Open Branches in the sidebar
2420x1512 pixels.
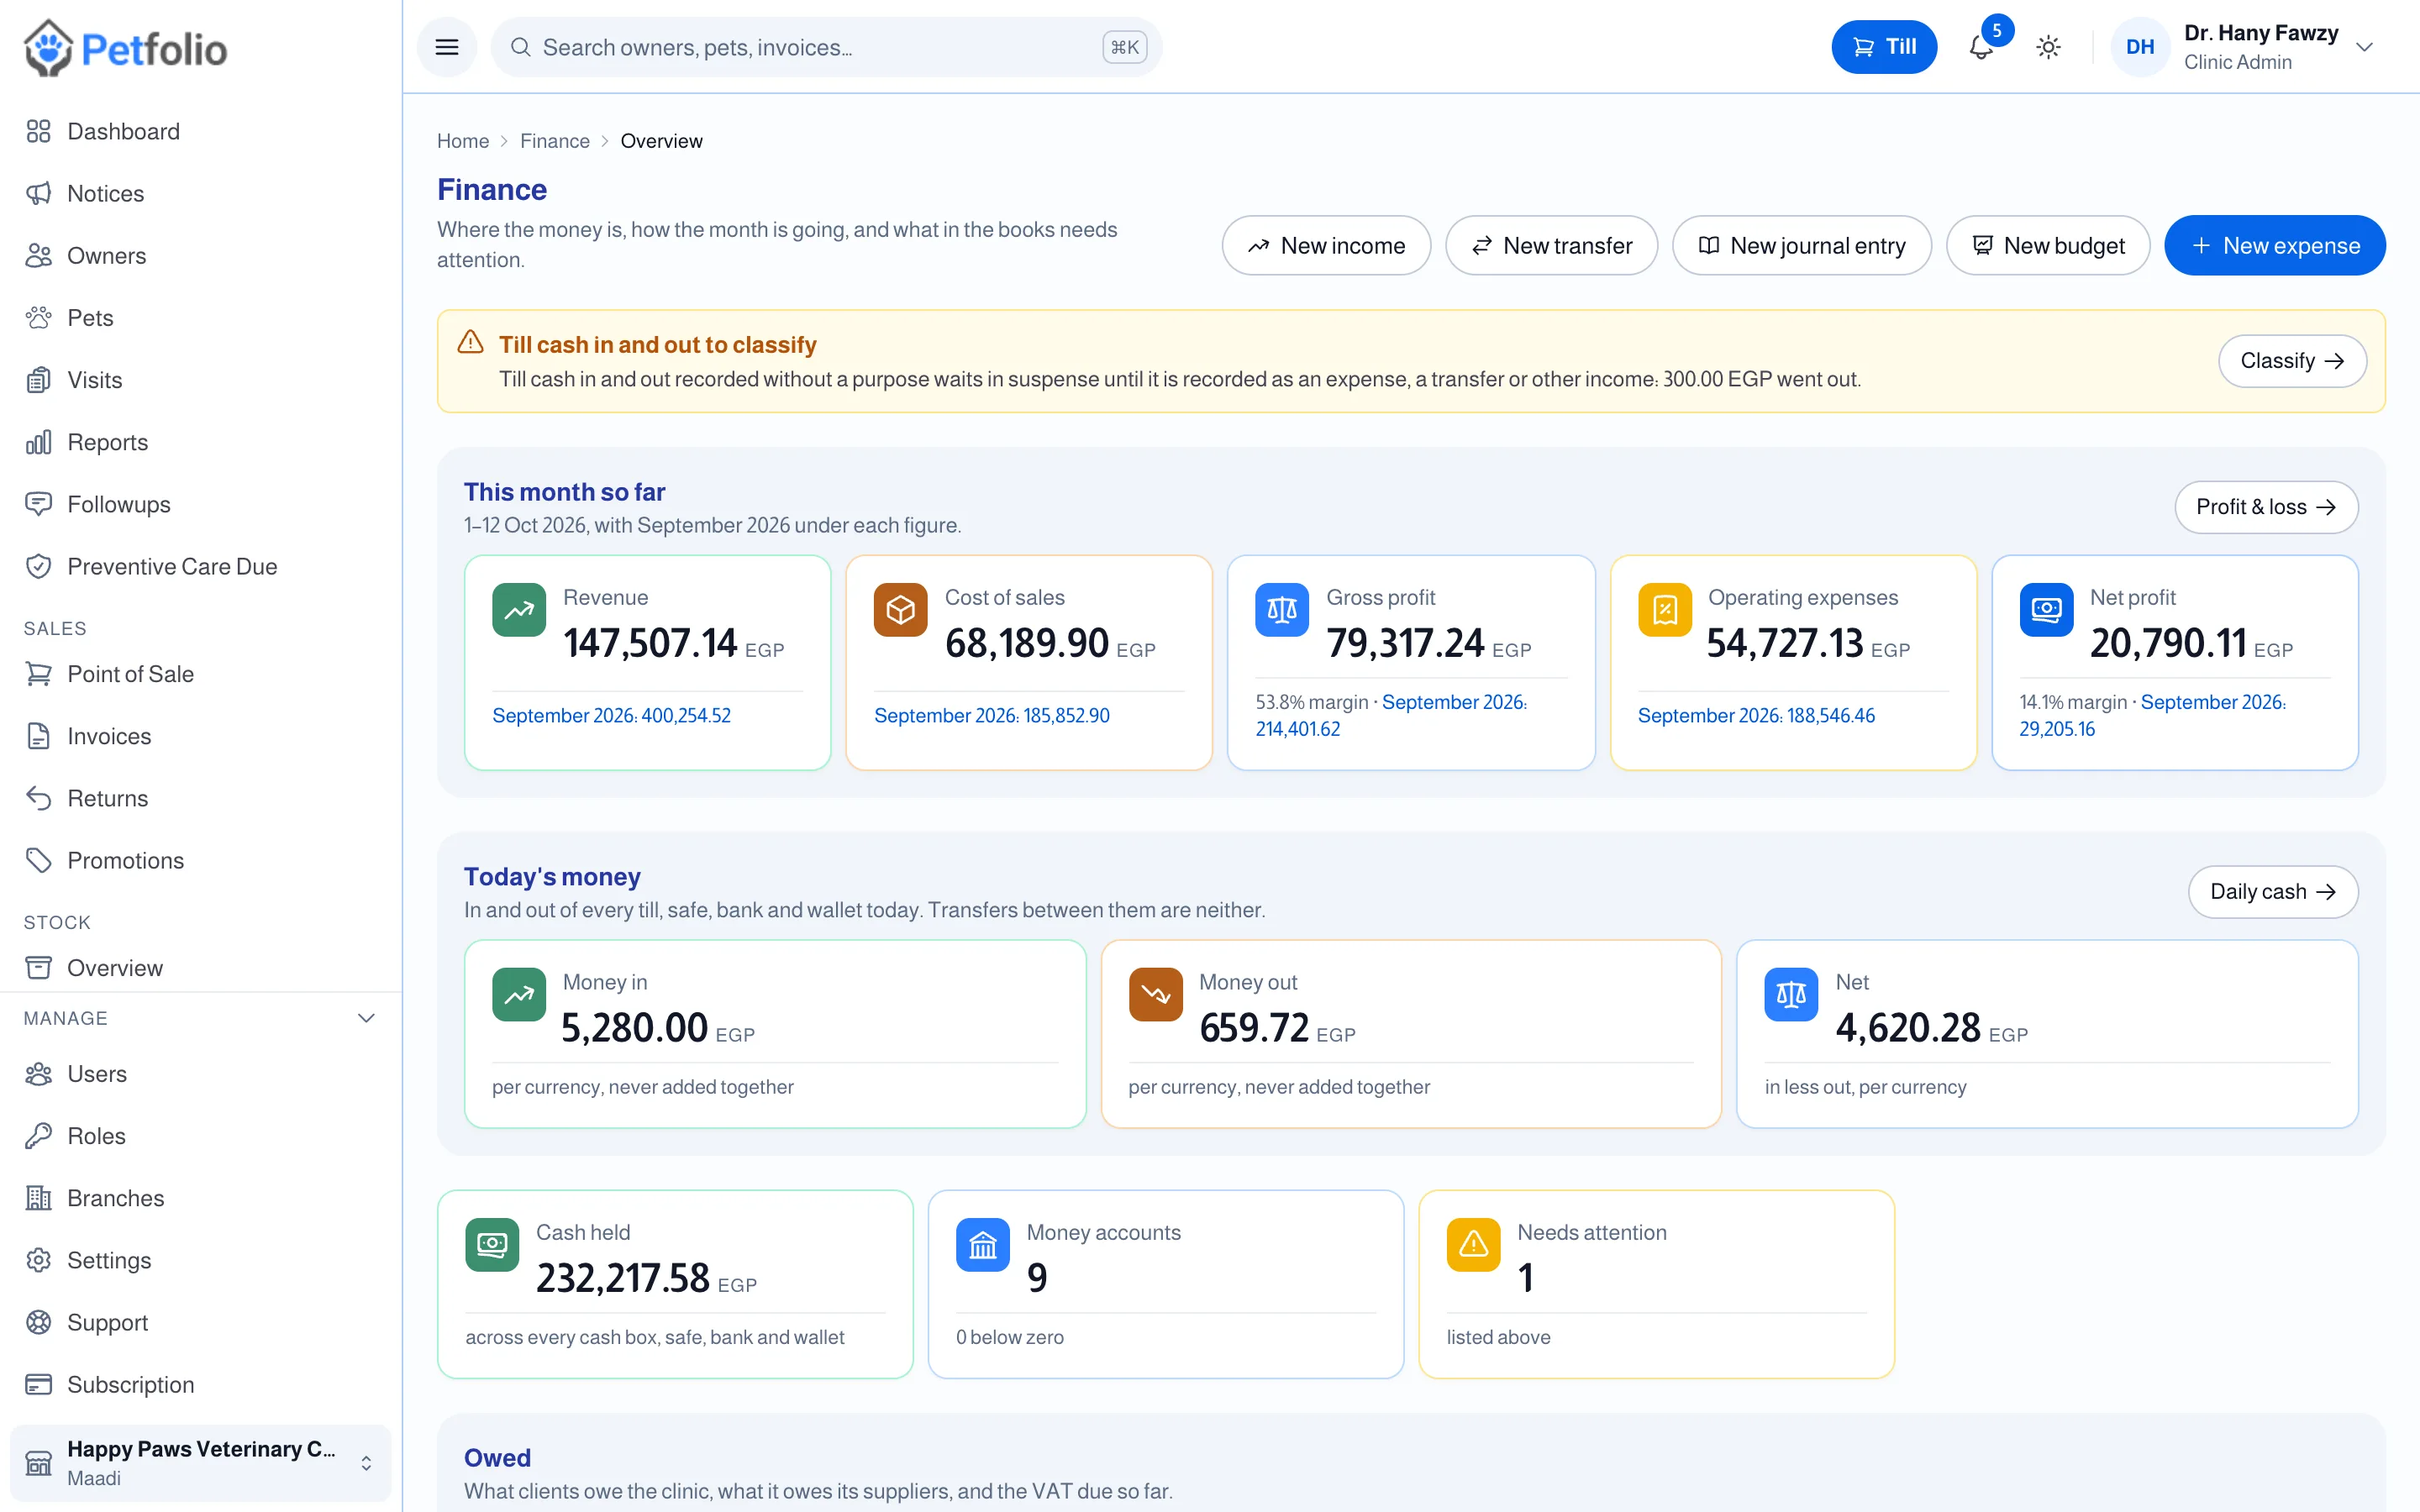point(200,1198)
